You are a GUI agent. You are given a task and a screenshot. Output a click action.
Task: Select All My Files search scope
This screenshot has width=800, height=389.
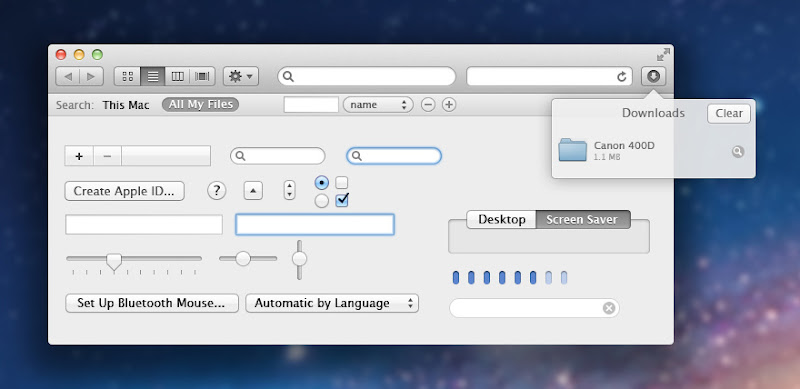pos(201,105)
